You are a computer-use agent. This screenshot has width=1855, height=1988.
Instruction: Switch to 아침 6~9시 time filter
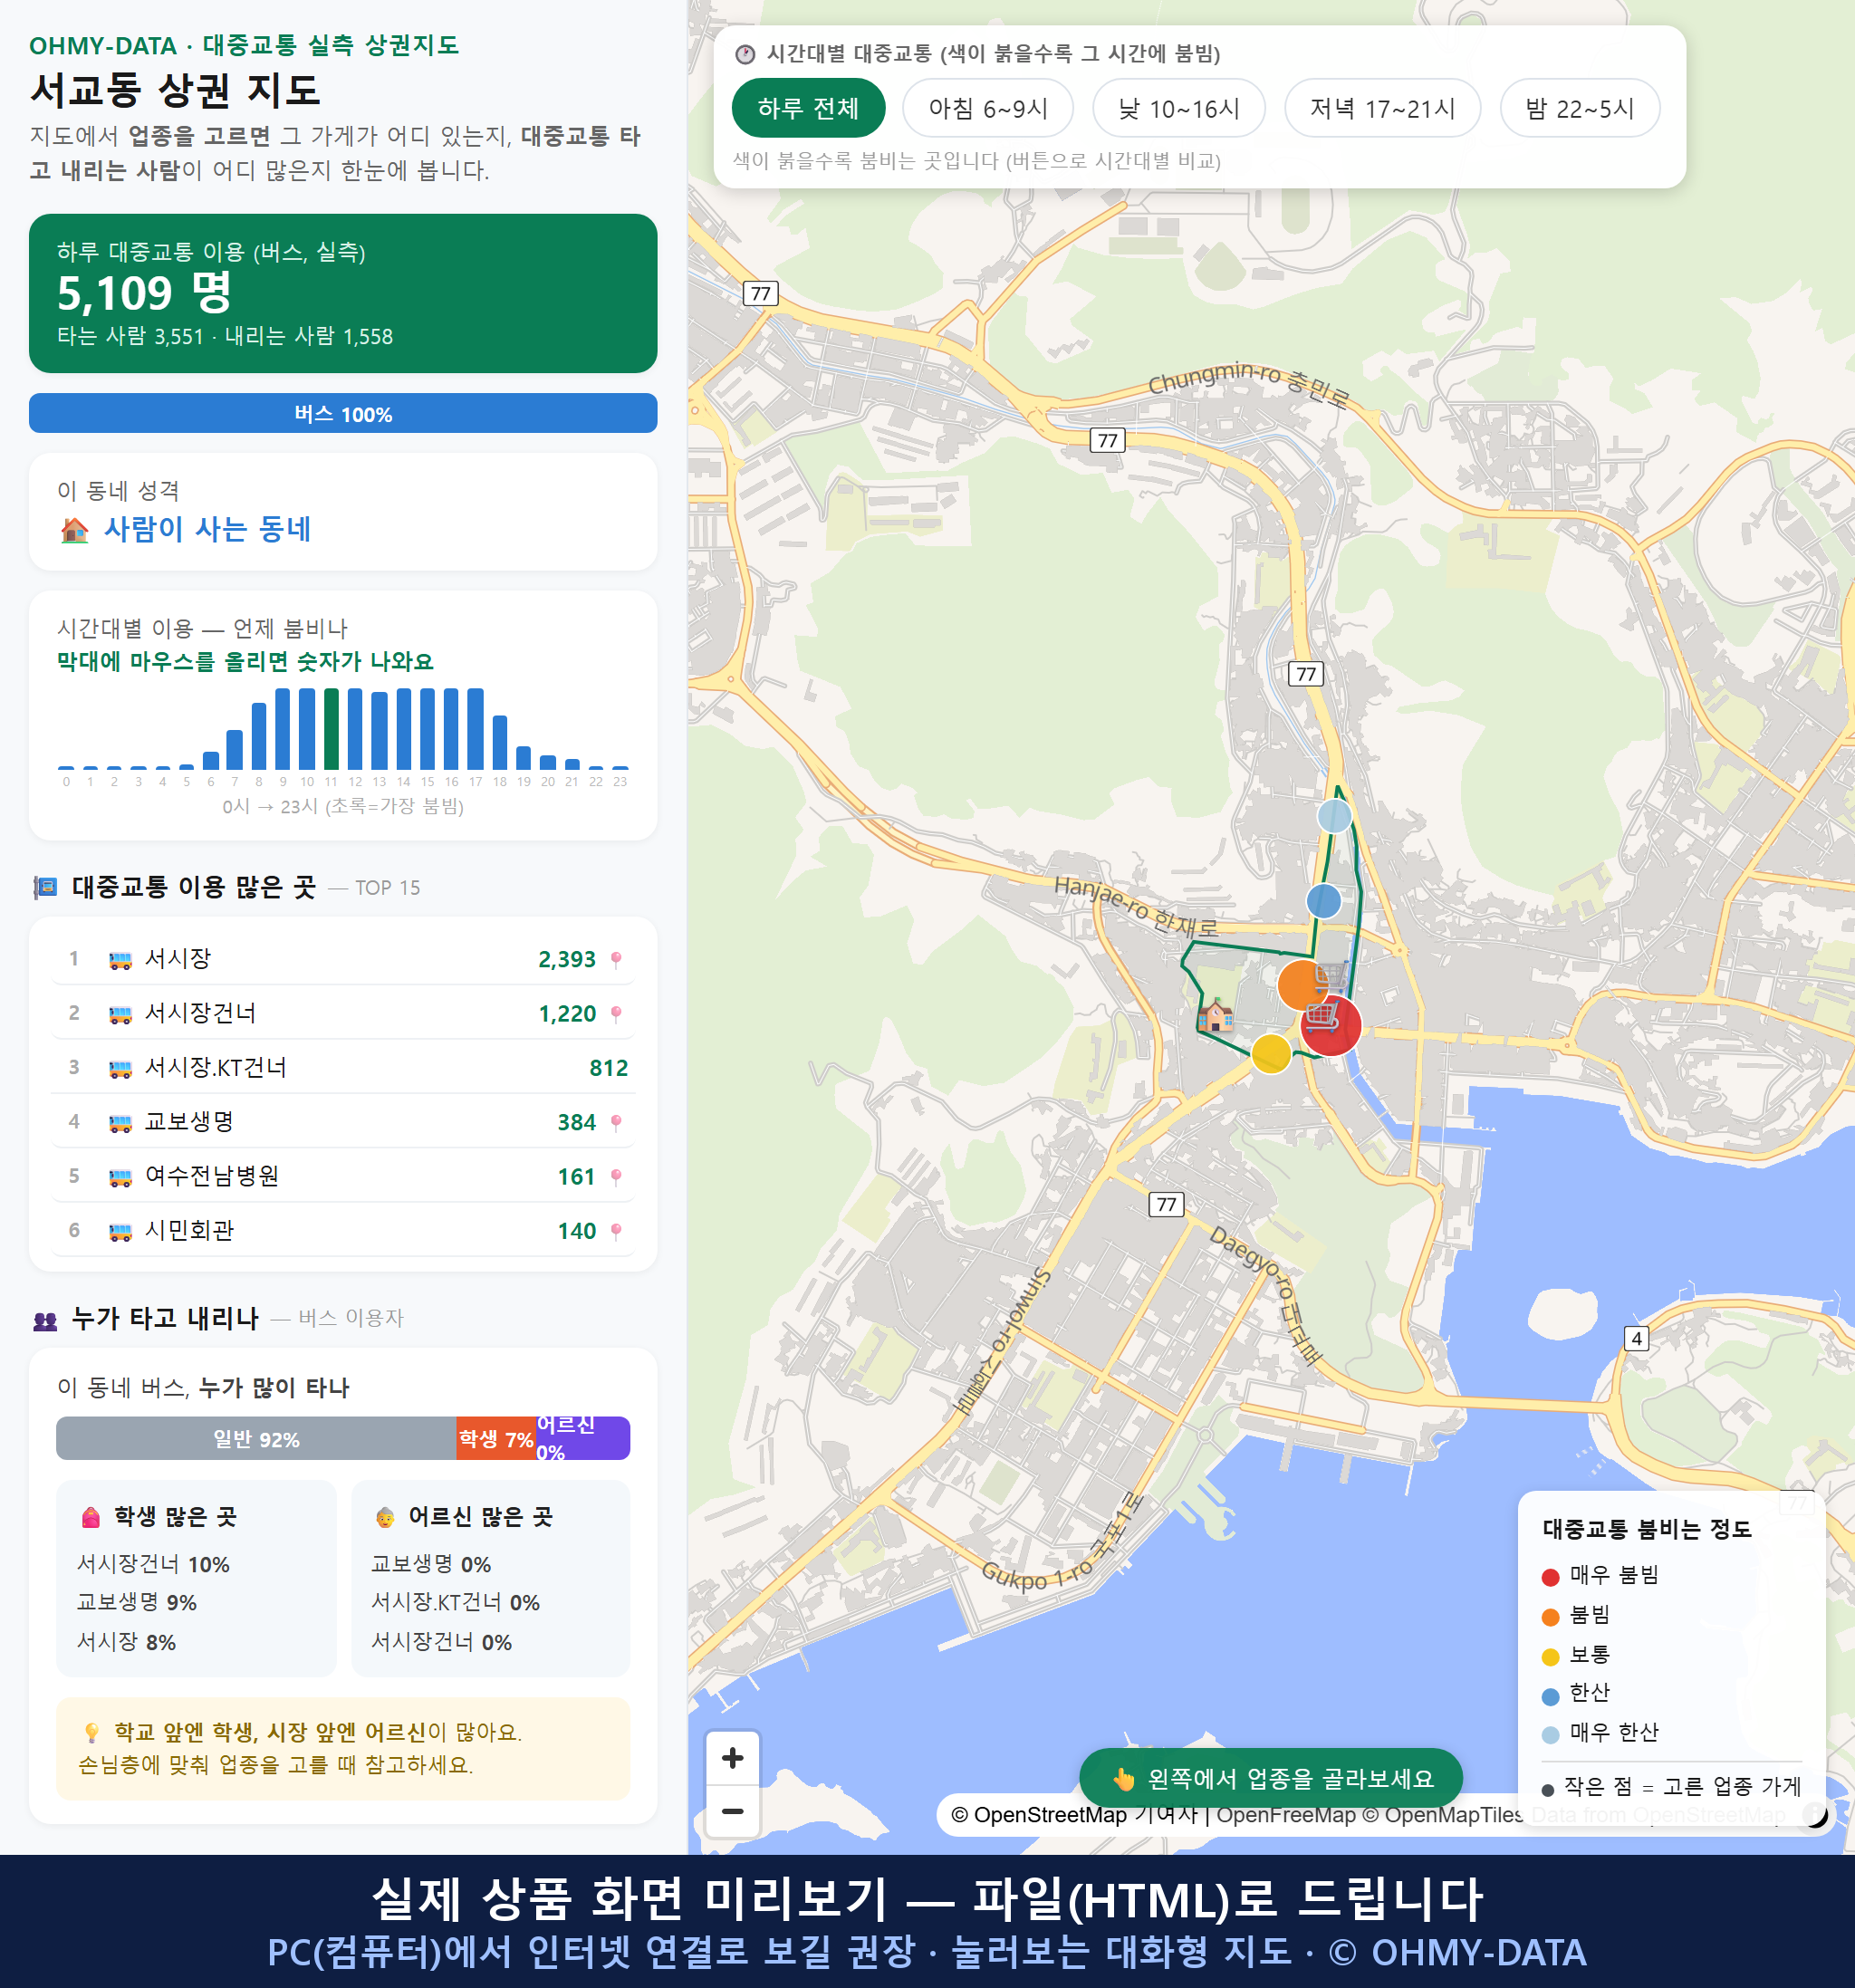tap(988, 108)
